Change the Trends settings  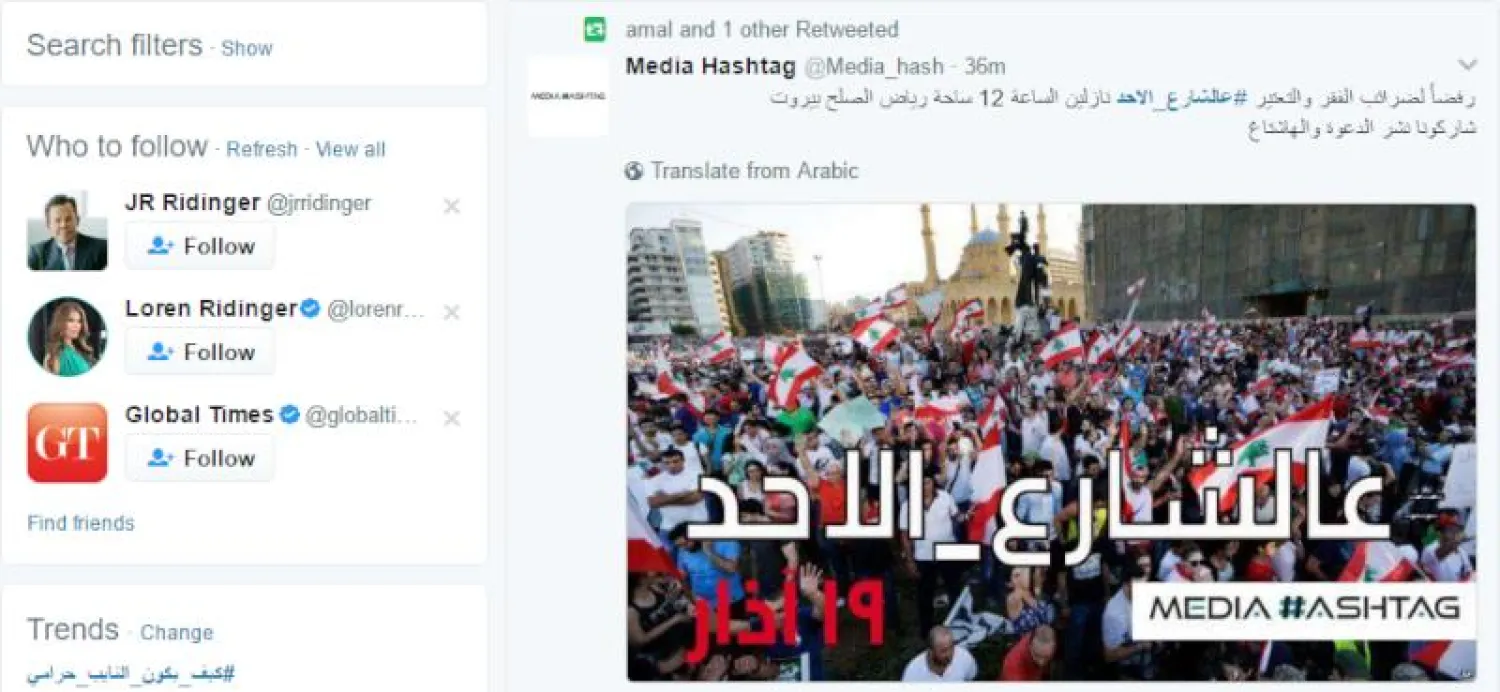177,633
